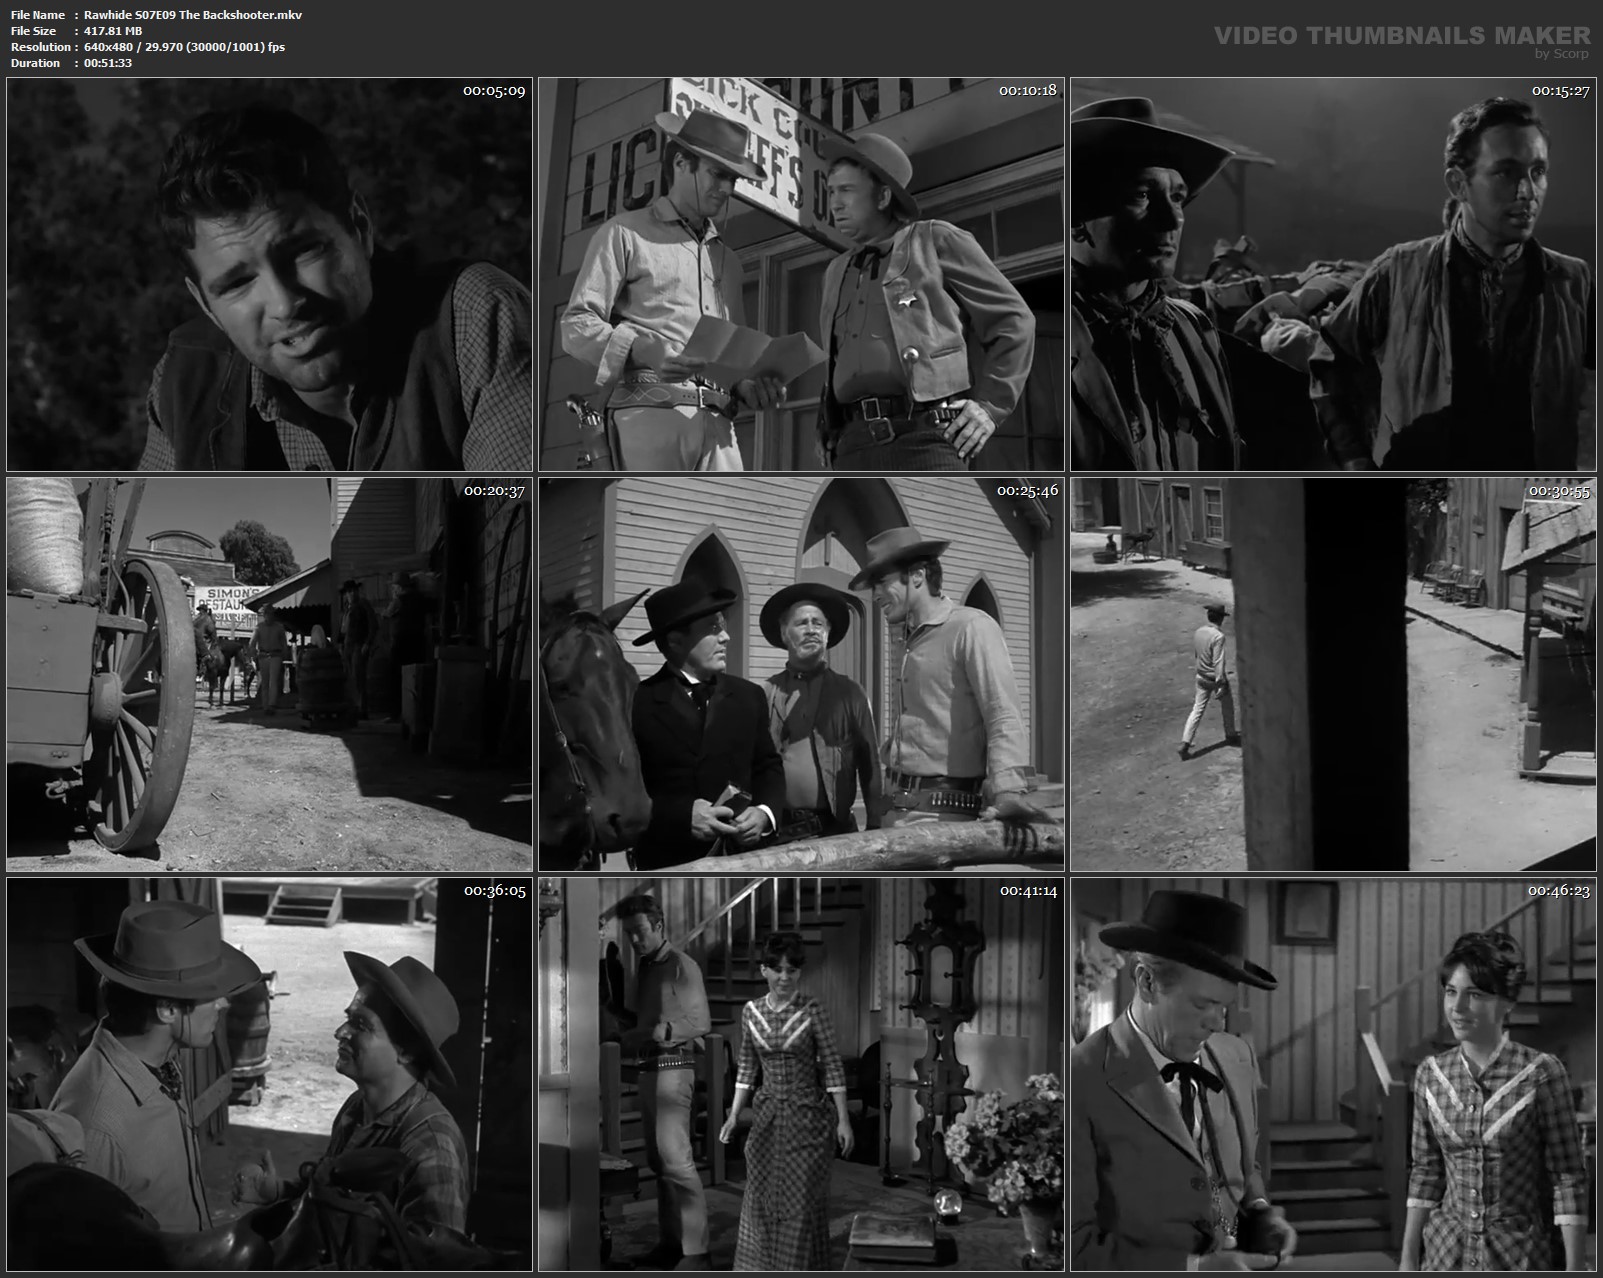Click the 00:30:55 timestamp label

1559,491
